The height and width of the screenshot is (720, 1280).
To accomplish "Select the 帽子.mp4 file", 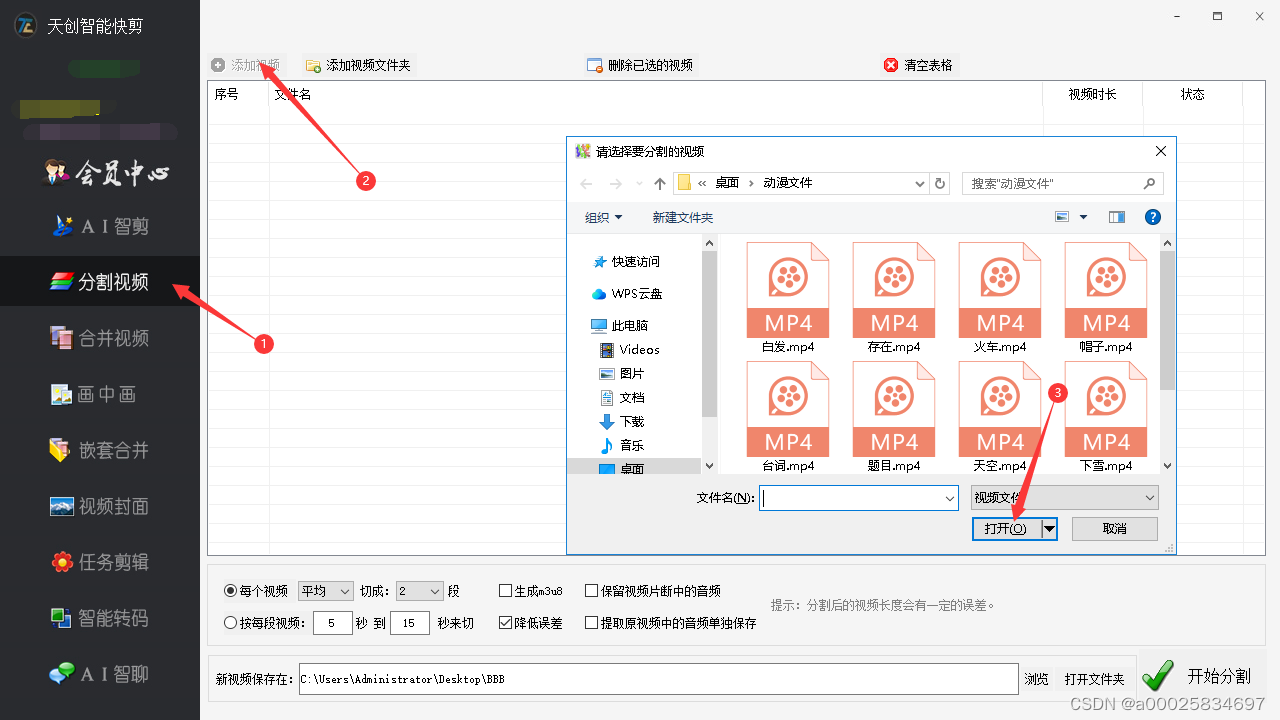I will click(x=1106, y=298).
